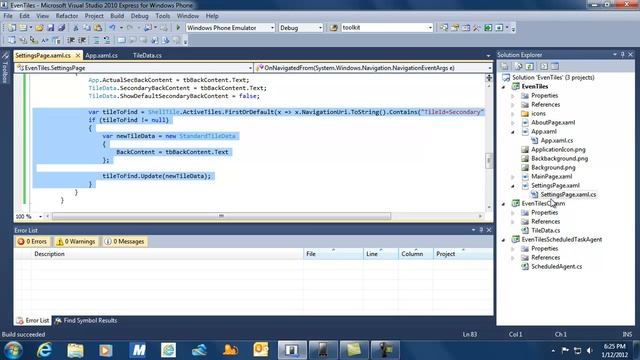Click the Cut scissors icon

[76, 28]
